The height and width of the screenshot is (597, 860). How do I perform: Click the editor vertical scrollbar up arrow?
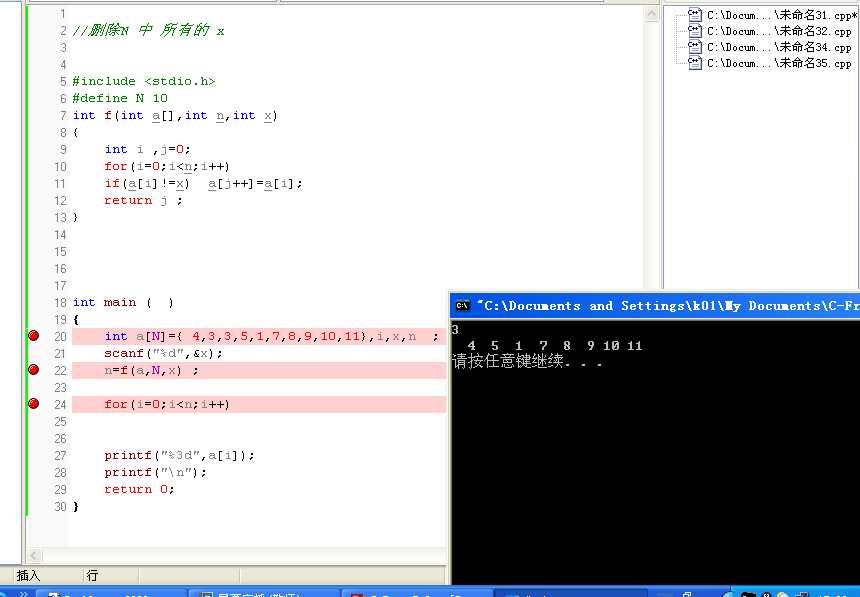pos(652,14)
